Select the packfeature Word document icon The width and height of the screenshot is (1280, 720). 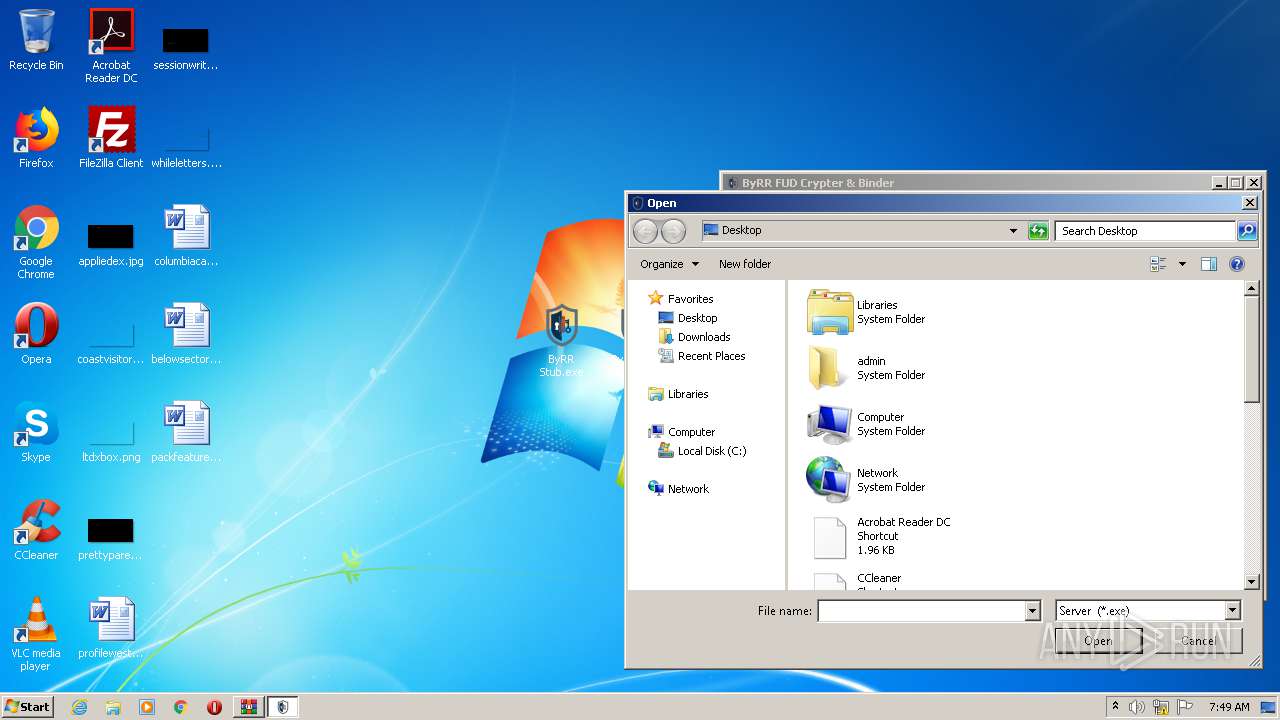tap(186, 432)
